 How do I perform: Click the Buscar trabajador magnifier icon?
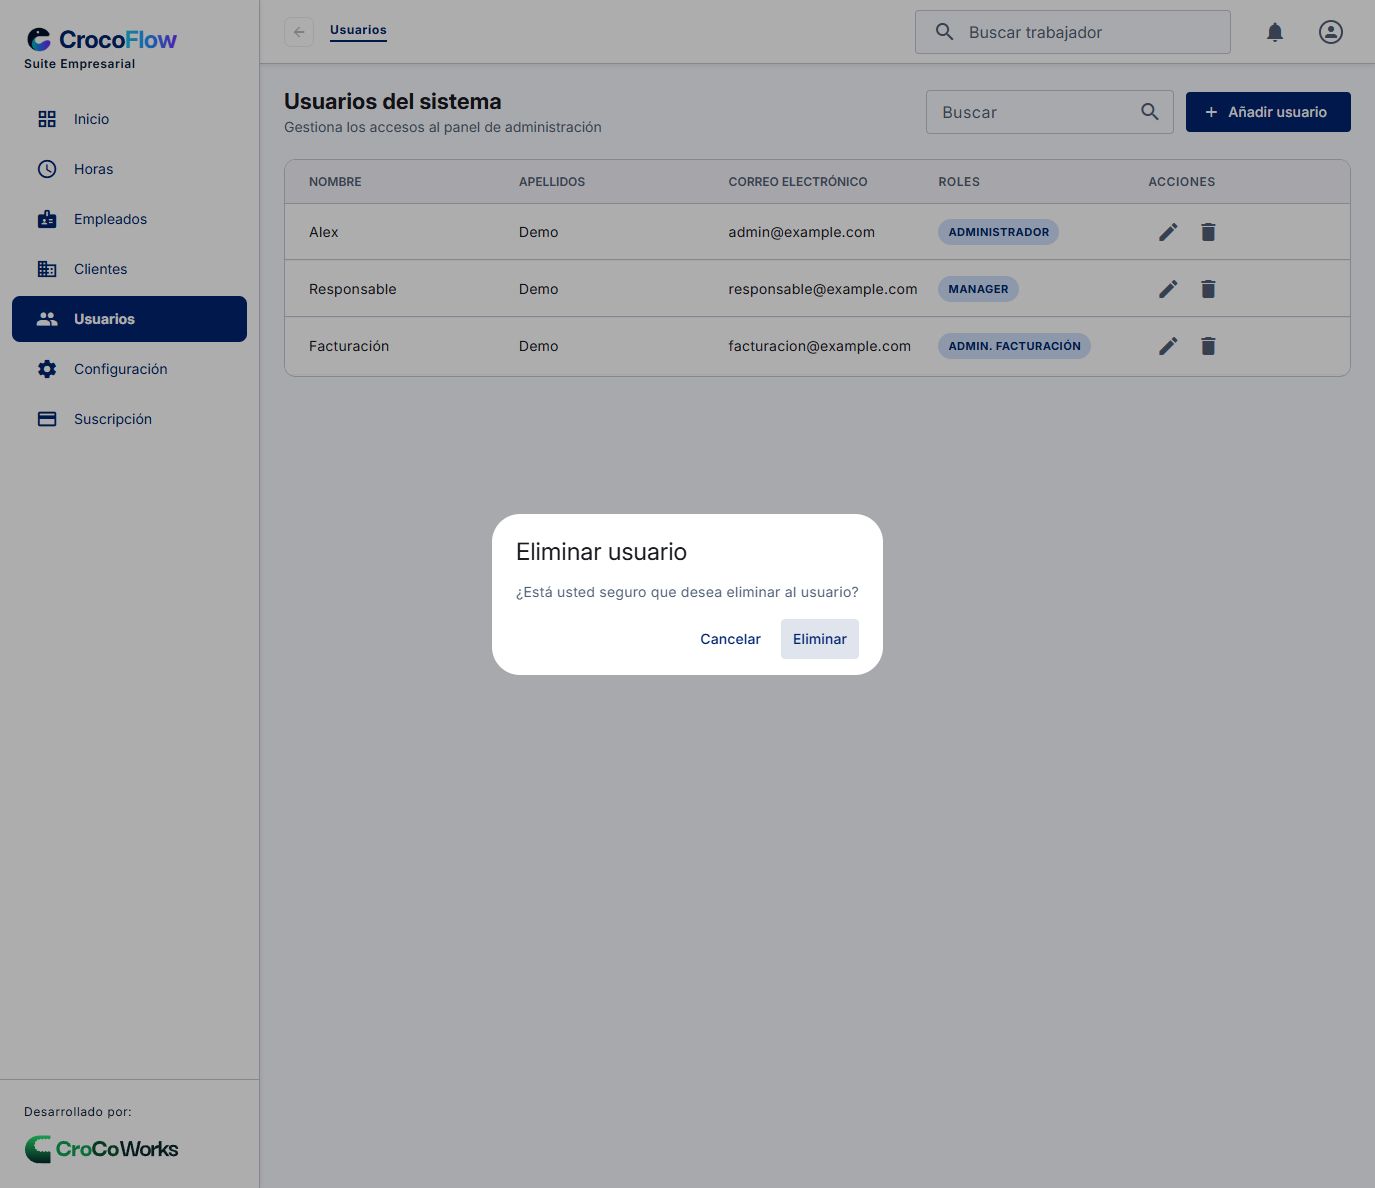click(x=944, y=32)
